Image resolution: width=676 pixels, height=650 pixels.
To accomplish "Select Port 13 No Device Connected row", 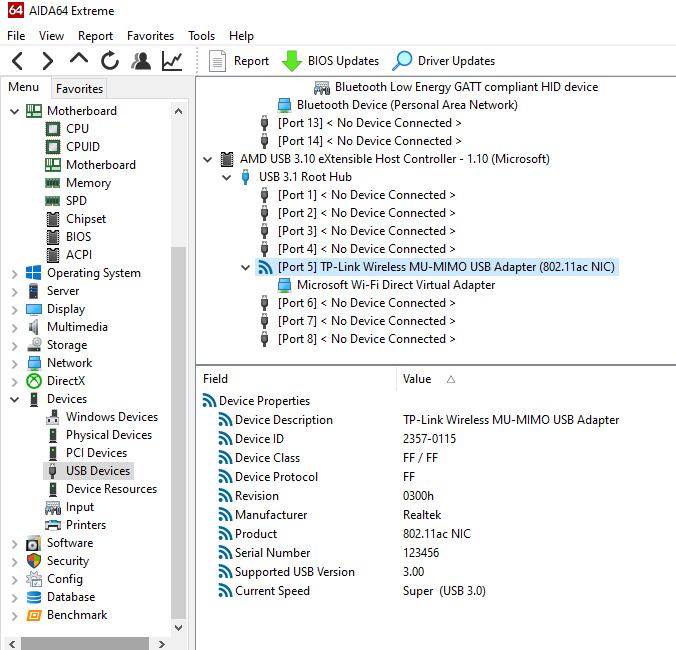I will point(369,123).
